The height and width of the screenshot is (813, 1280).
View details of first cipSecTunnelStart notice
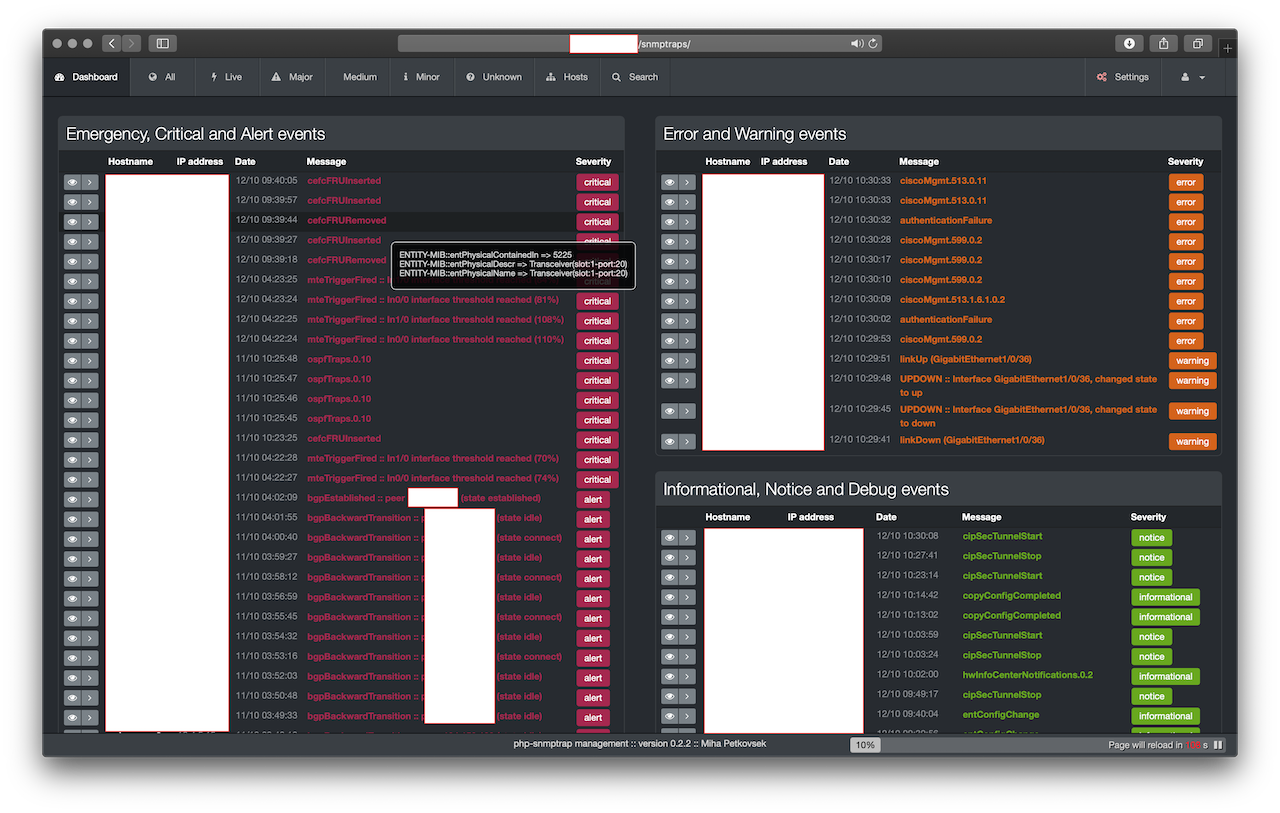(670, 537)
